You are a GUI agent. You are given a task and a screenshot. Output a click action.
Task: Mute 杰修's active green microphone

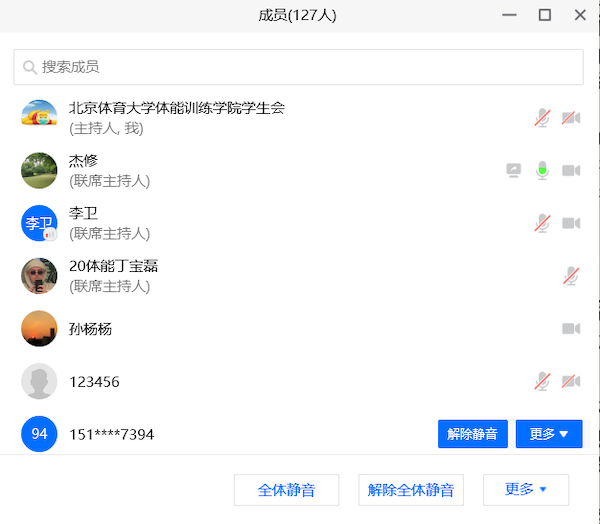click(542, 170)
